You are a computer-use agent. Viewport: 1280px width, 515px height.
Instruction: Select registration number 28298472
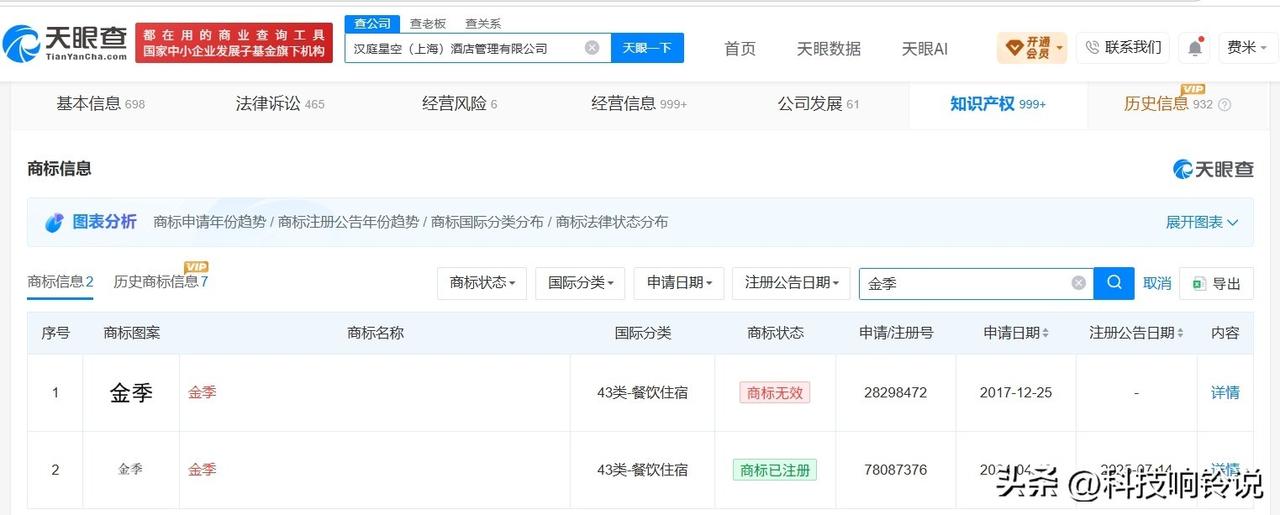click(895, 393)
